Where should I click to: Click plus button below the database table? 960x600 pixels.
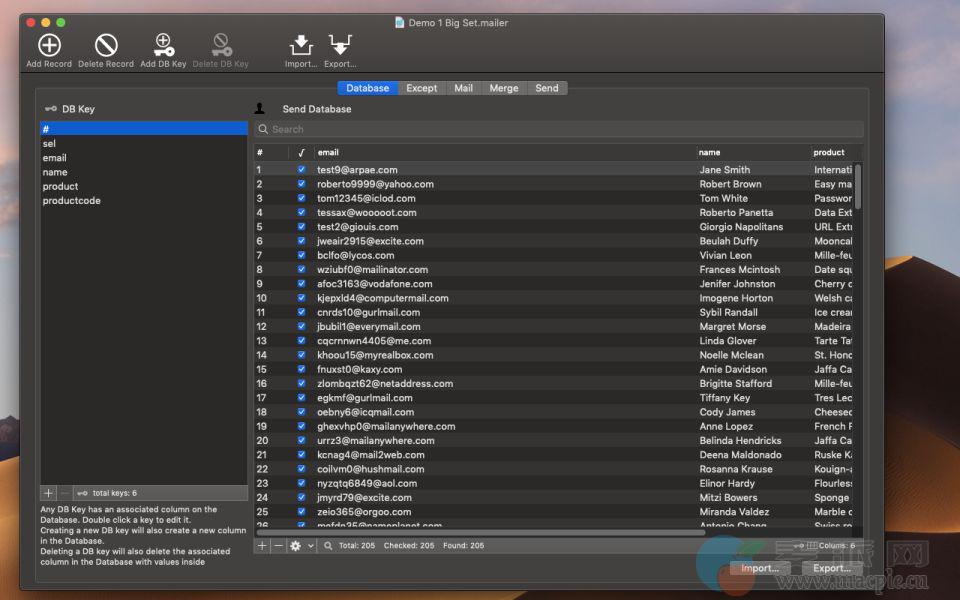click(262, 546)
